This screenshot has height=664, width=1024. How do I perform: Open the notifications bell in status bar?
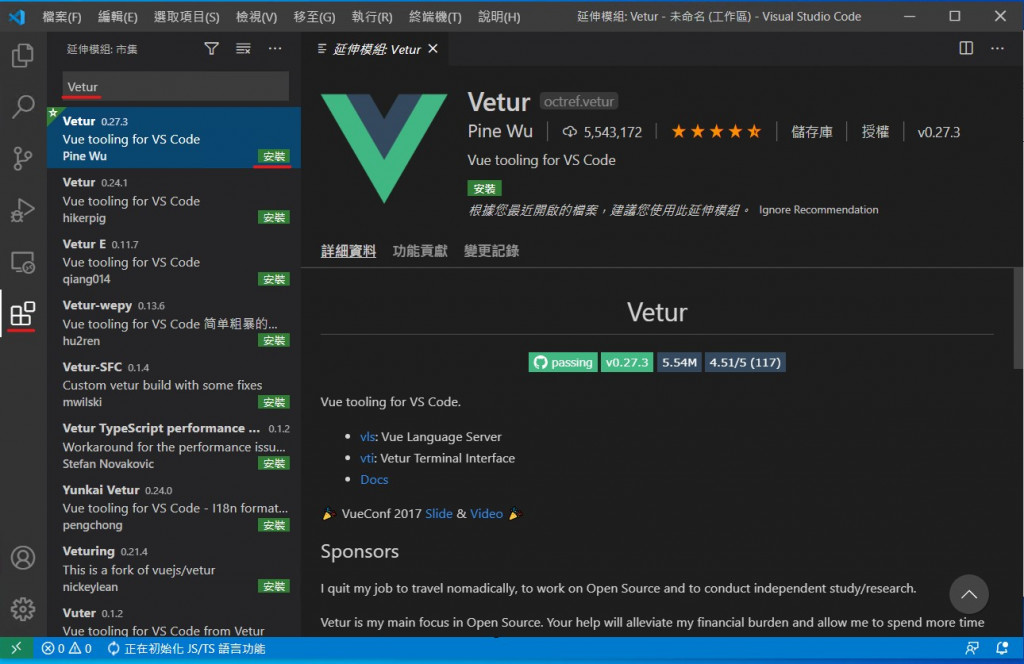coord(1002,648)
